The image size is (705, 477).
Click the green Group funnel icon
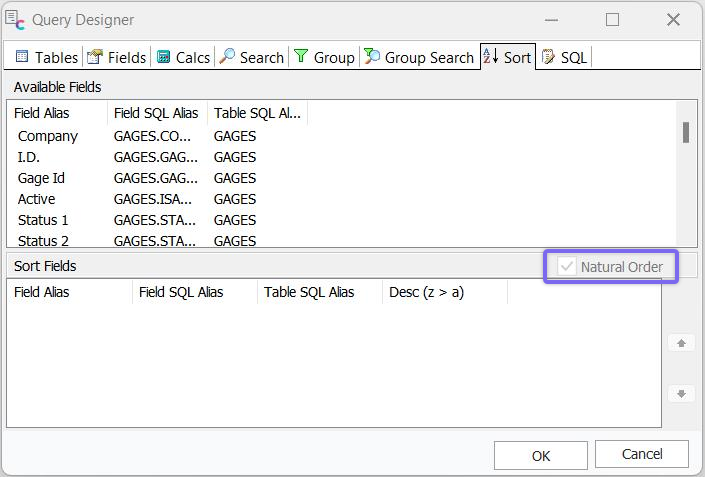[301, 57]
